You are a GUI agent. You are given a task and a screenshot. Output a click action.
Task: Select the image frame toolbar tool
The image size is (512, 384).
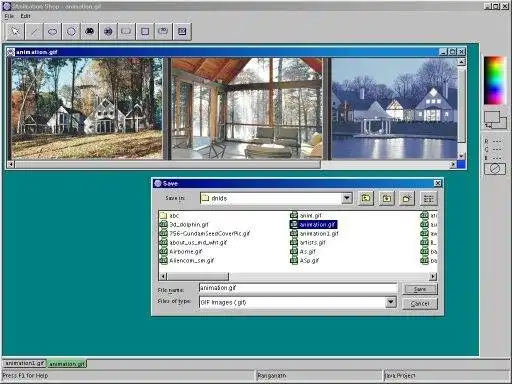tap(182, 32)
